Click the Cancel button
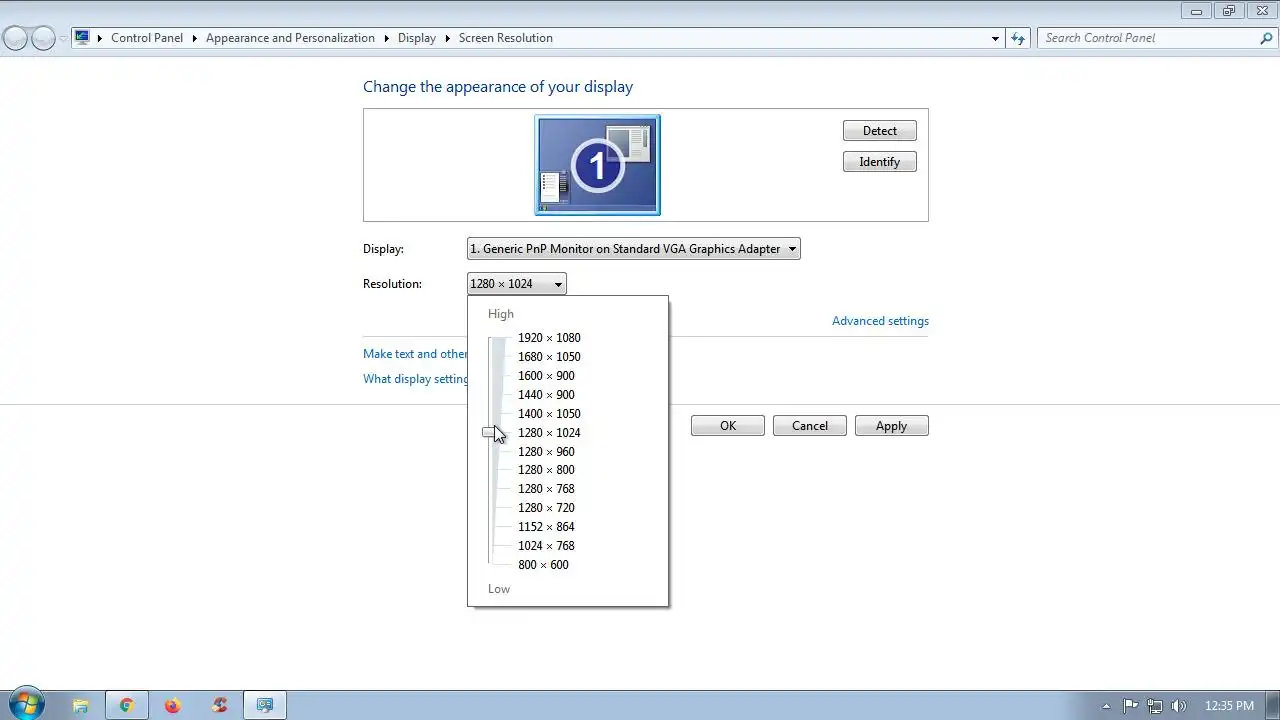 (x=810, y=426)
